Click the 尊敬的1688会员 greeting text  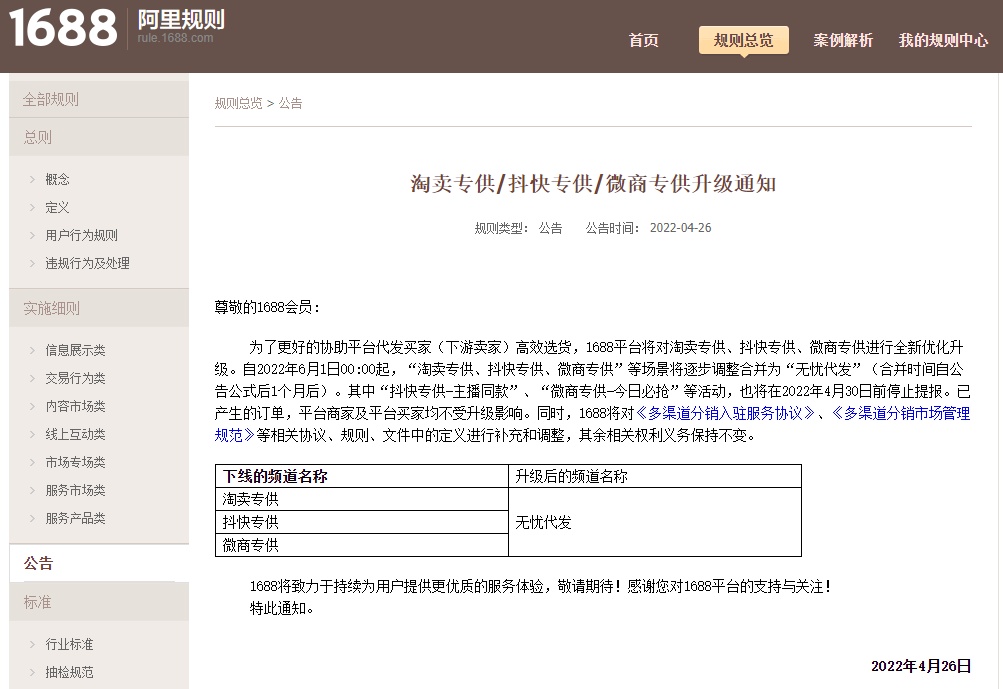(267, 307)
